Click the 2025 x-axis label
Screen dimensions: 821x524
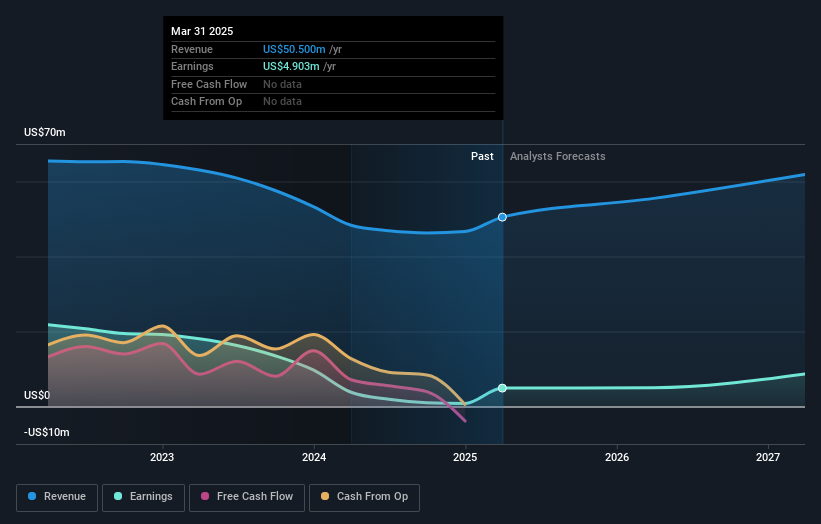click(465, 457)
